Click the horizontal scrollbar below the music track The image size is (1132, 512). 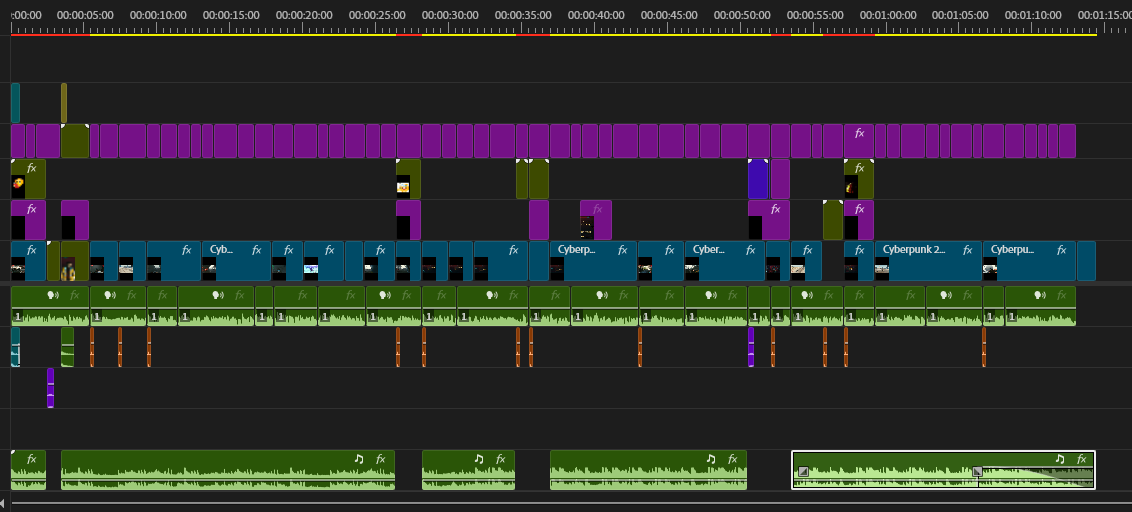(571, 503)
